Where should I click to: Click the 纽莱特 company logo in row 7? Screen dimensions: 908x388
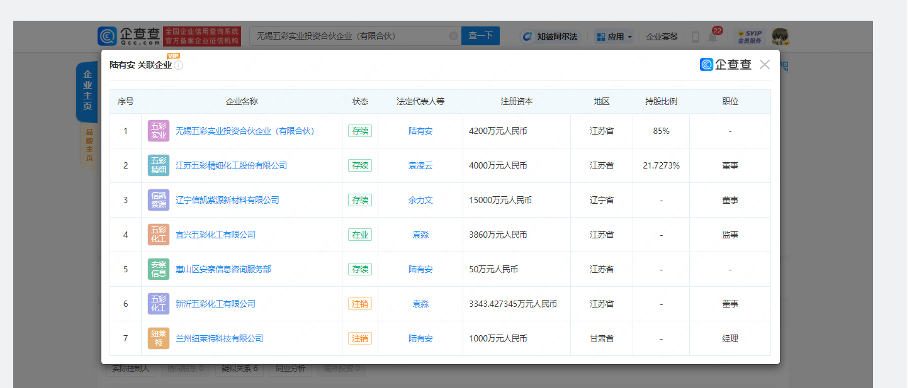coord(159,338)
